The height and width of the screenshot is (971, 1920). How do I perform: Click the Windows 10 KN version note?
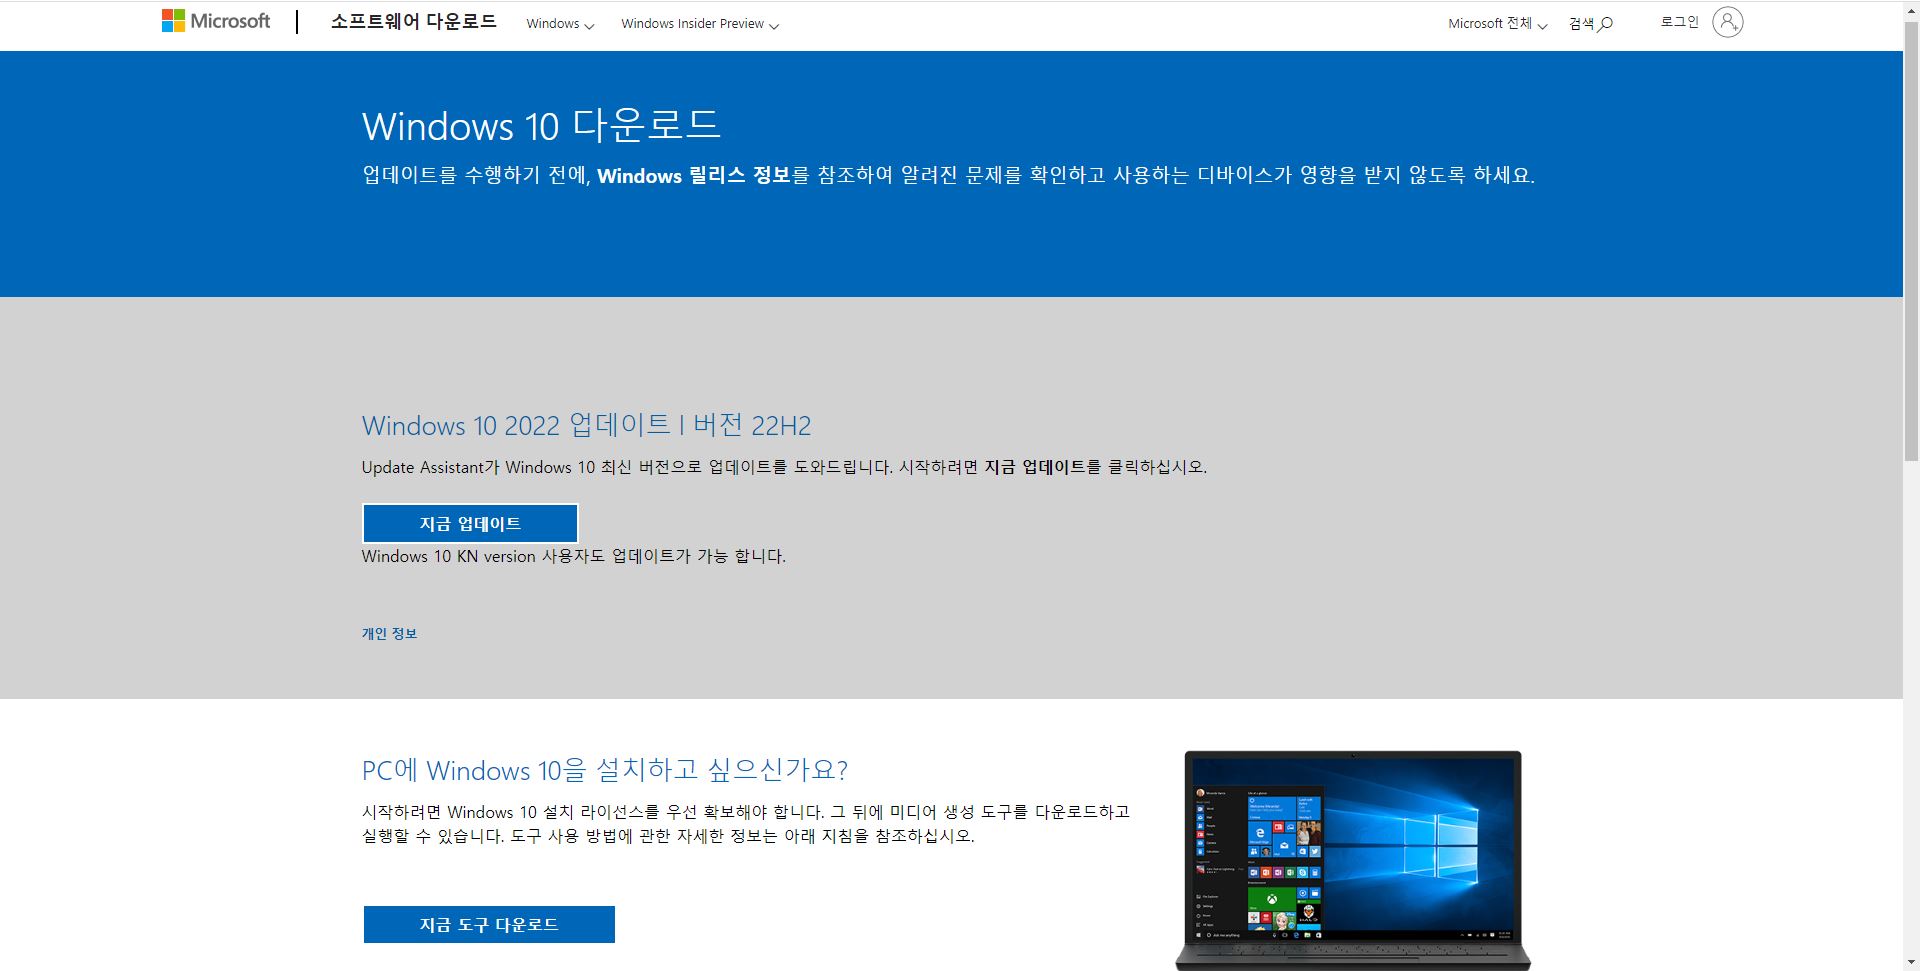(x=574, y=557)
